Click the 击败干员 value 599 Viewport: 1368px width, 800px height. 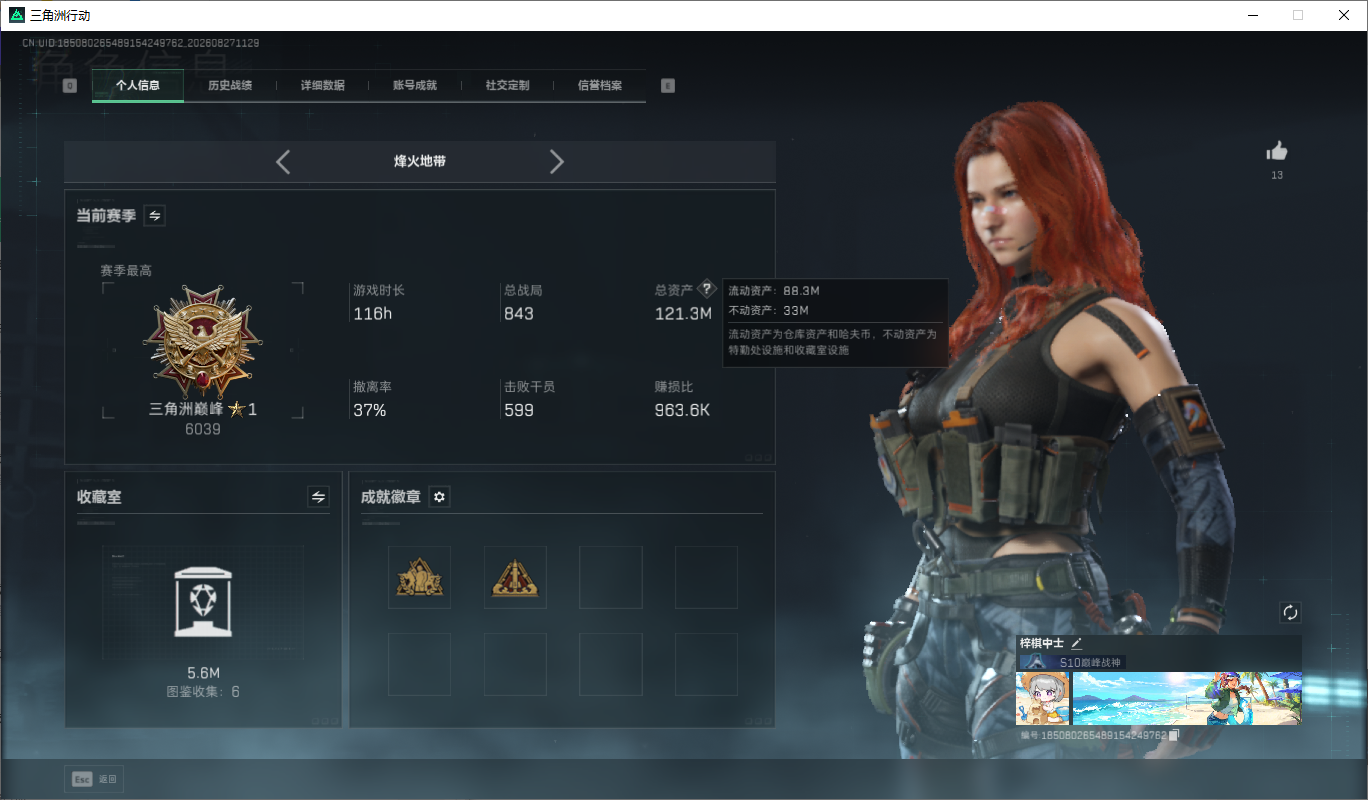click(519, 410)
